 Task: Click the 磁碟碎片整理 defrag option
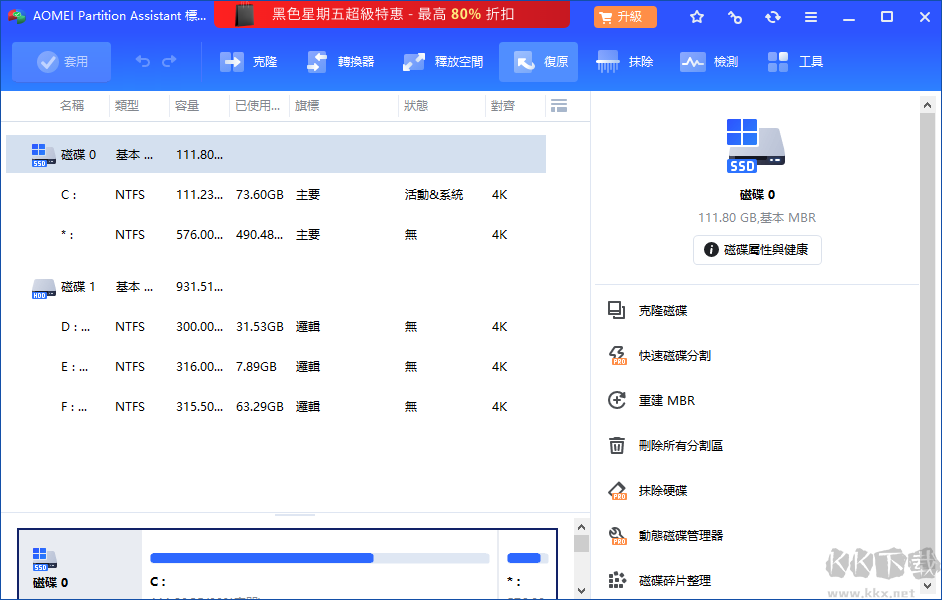tap(675, 581)
